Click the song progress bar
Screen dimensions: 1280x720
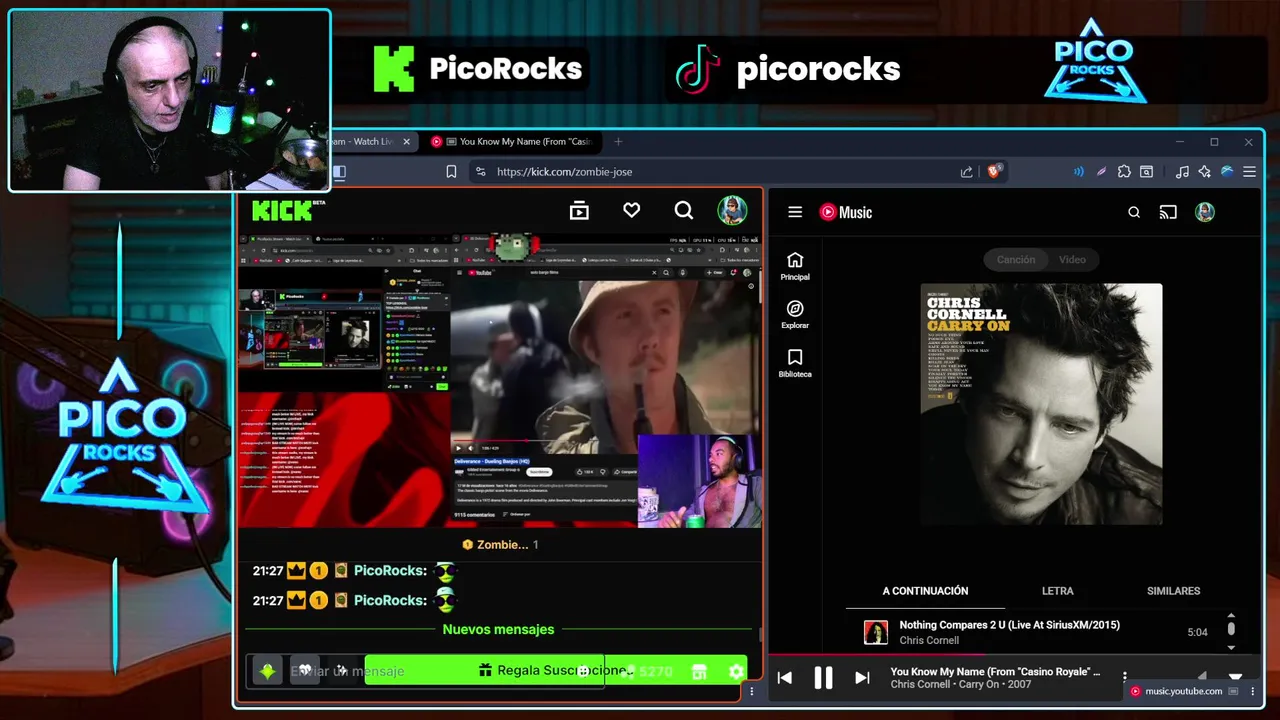pos(1013,657)
